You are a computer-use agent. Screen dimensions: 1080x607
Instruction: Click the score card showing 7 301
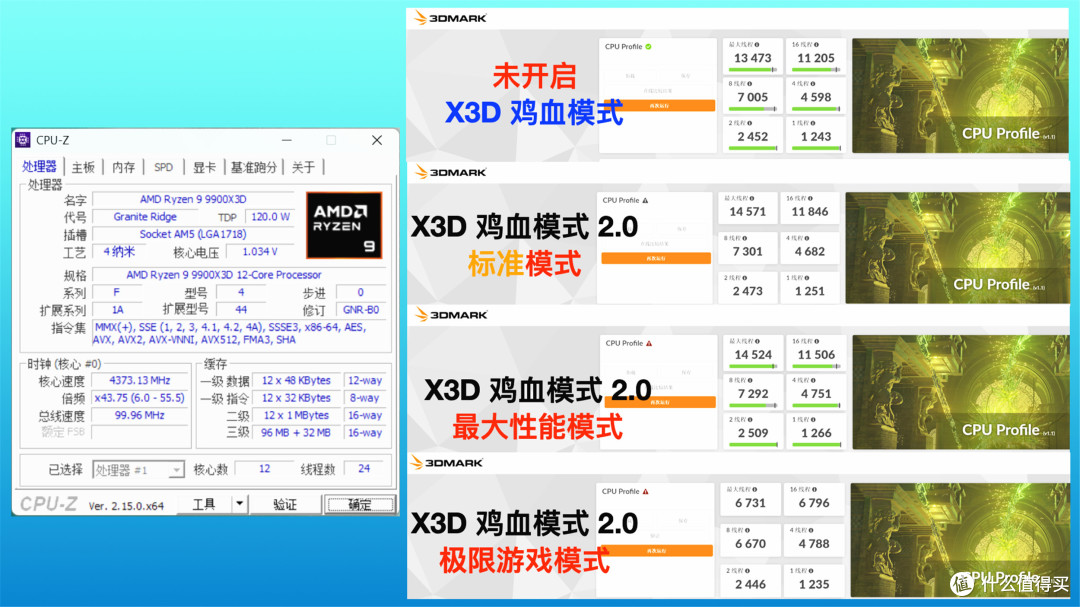(x=747, y=248)
